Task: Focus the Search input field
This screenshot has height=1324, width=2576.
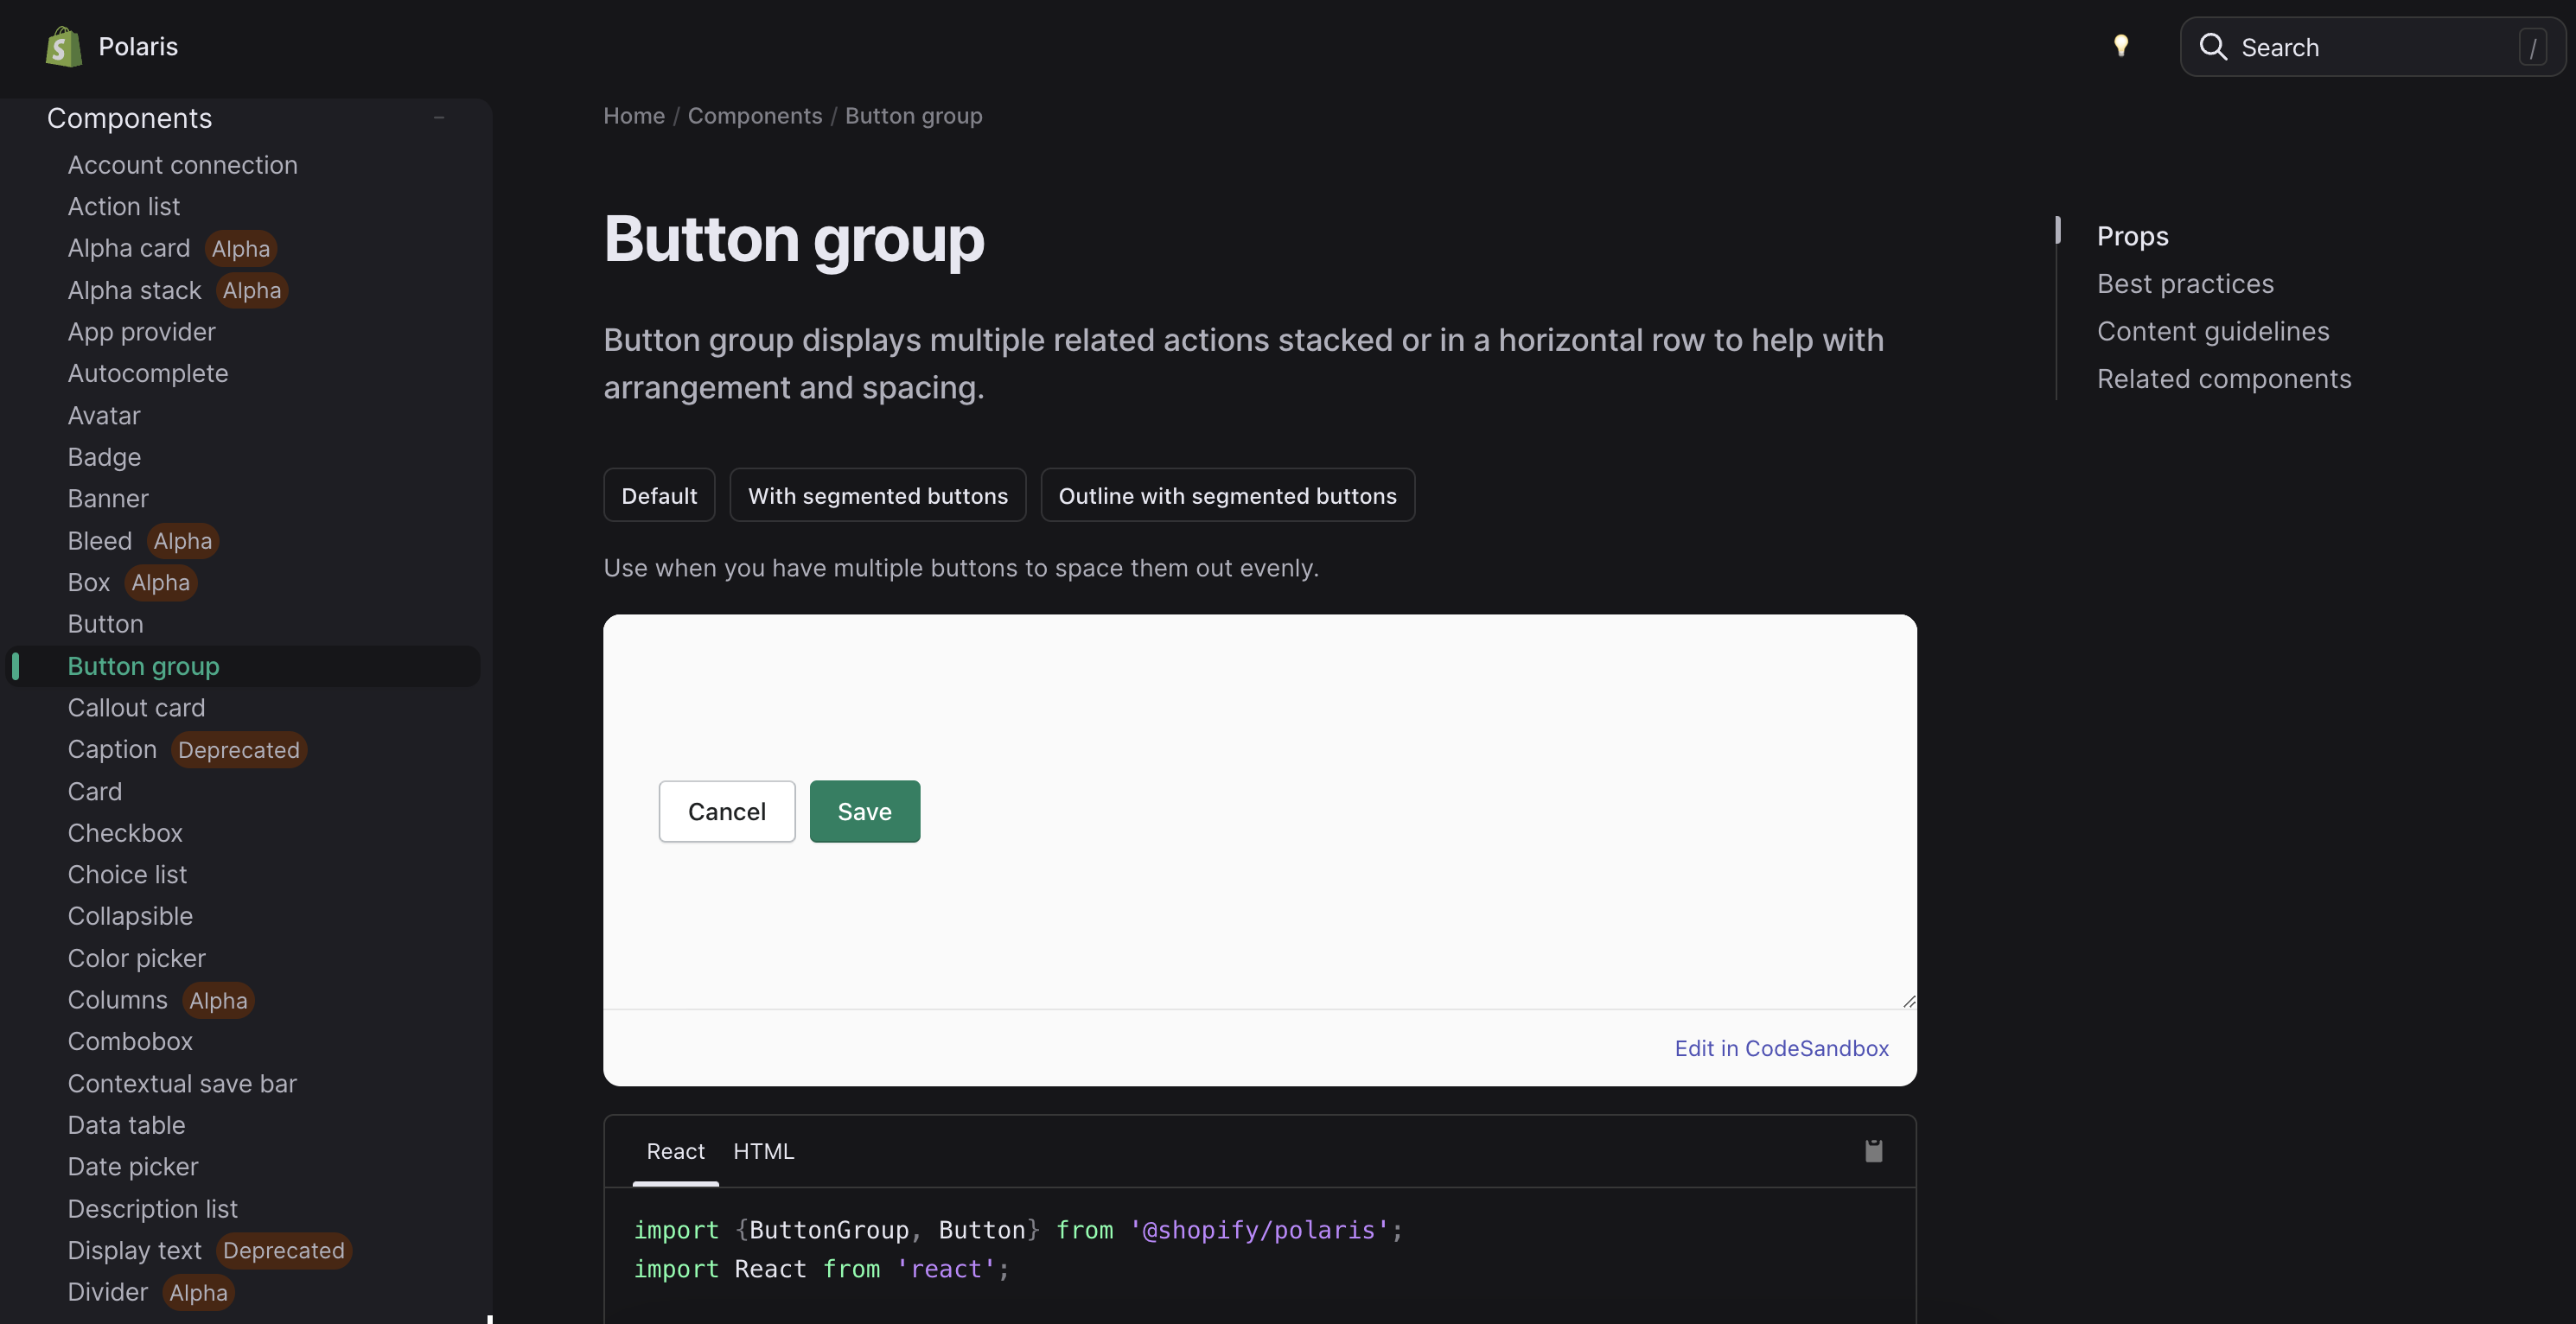Action: 2370,47
